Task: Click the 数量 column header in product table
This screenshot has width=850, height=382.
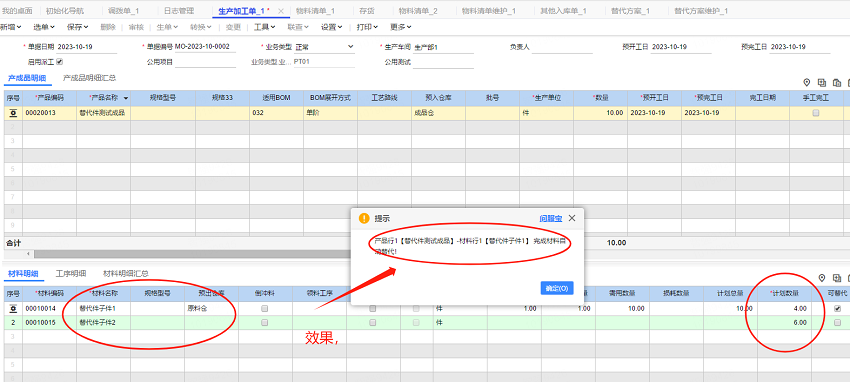Action: [601, 98]
